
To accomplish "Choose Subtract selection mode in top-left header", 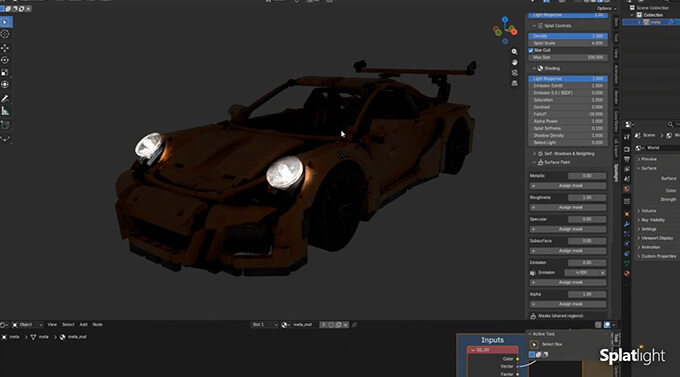I will [15, 9].
